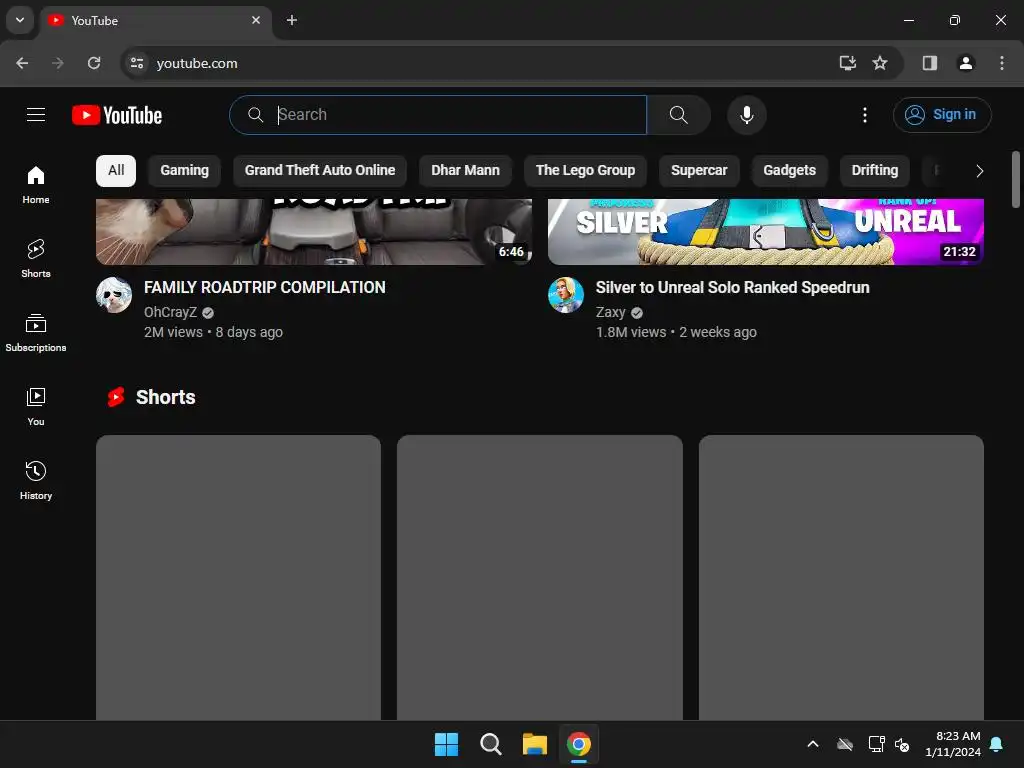Show more chips with right arrow
This screenshot has height=768, width=1024.
979,171
